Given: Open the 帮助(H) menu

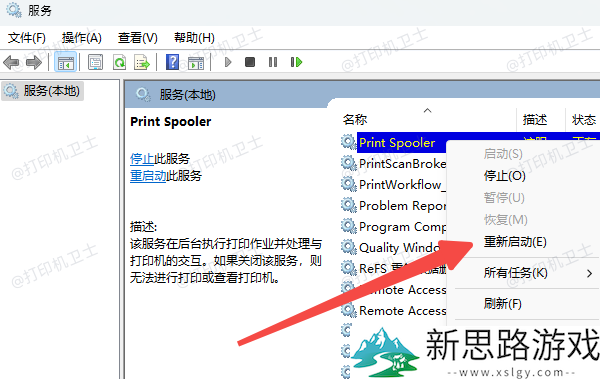Looking at the screenshot, I should [194, 38].
